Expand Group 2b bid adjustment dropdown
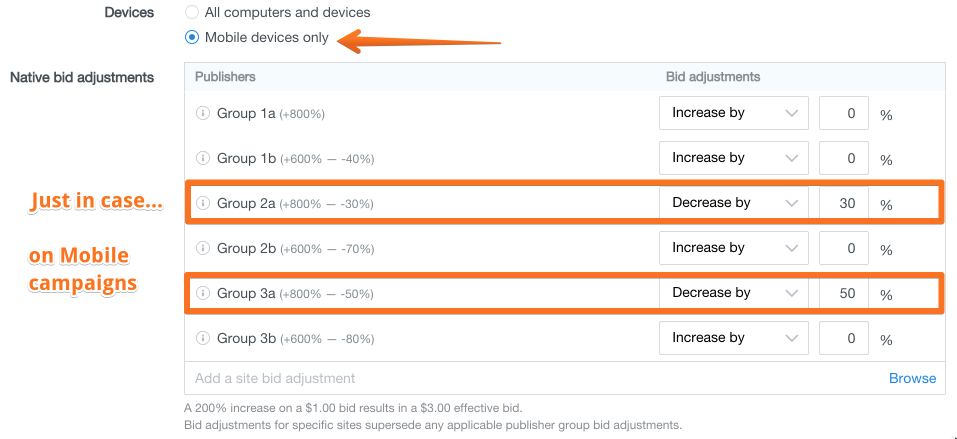 pos(734,248)
